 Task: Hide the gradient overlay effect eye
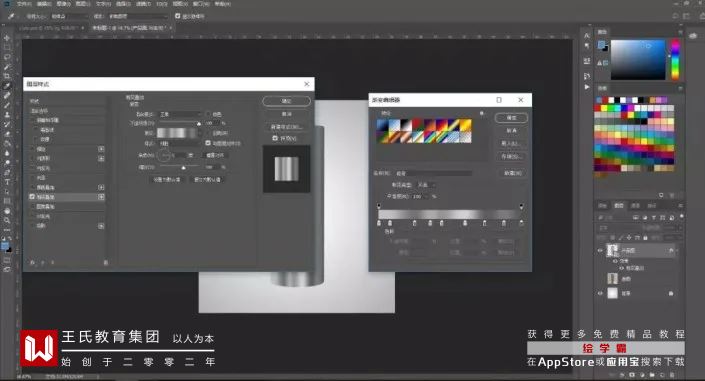click(622, 268)
